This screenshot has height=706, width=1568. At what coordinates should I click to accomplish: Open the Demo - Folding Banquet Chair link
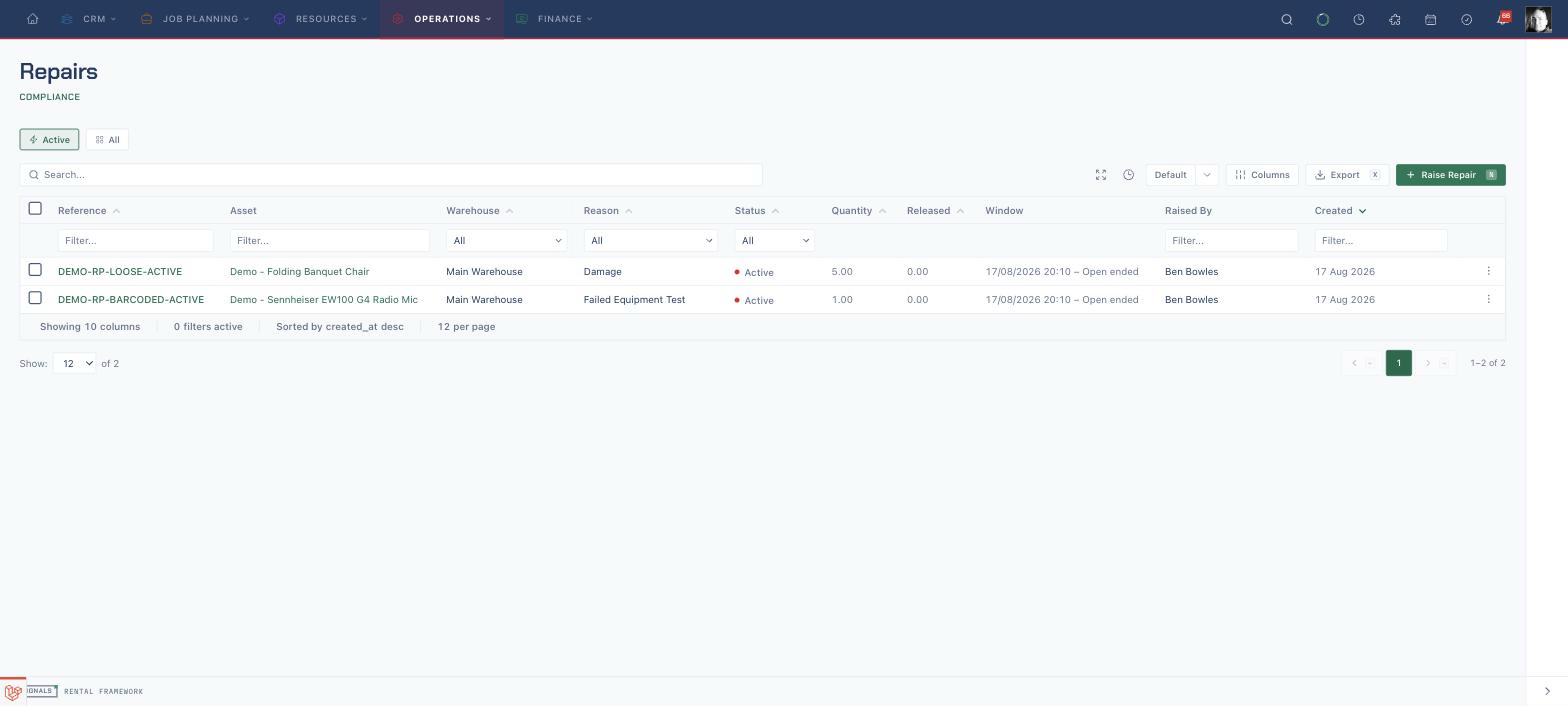[299, 271]
